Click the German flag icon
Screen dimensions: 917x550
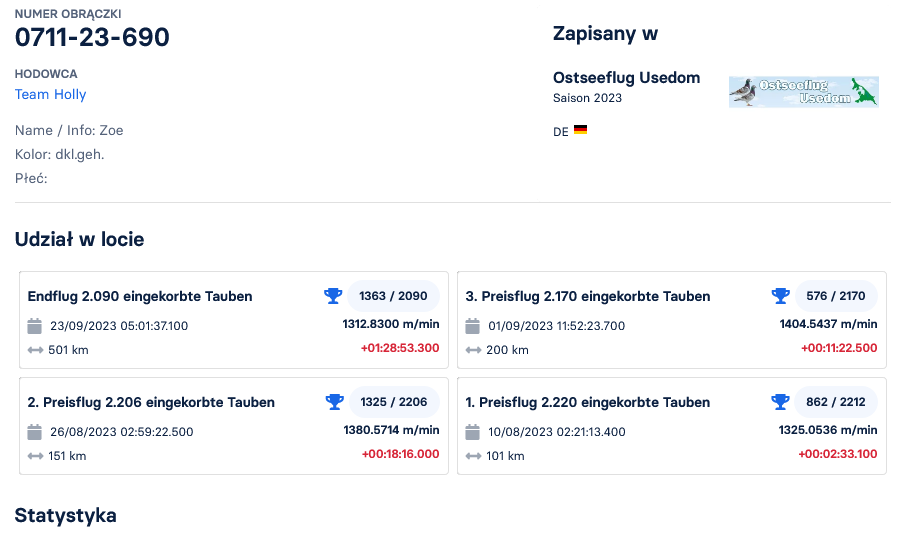[580, 130]
